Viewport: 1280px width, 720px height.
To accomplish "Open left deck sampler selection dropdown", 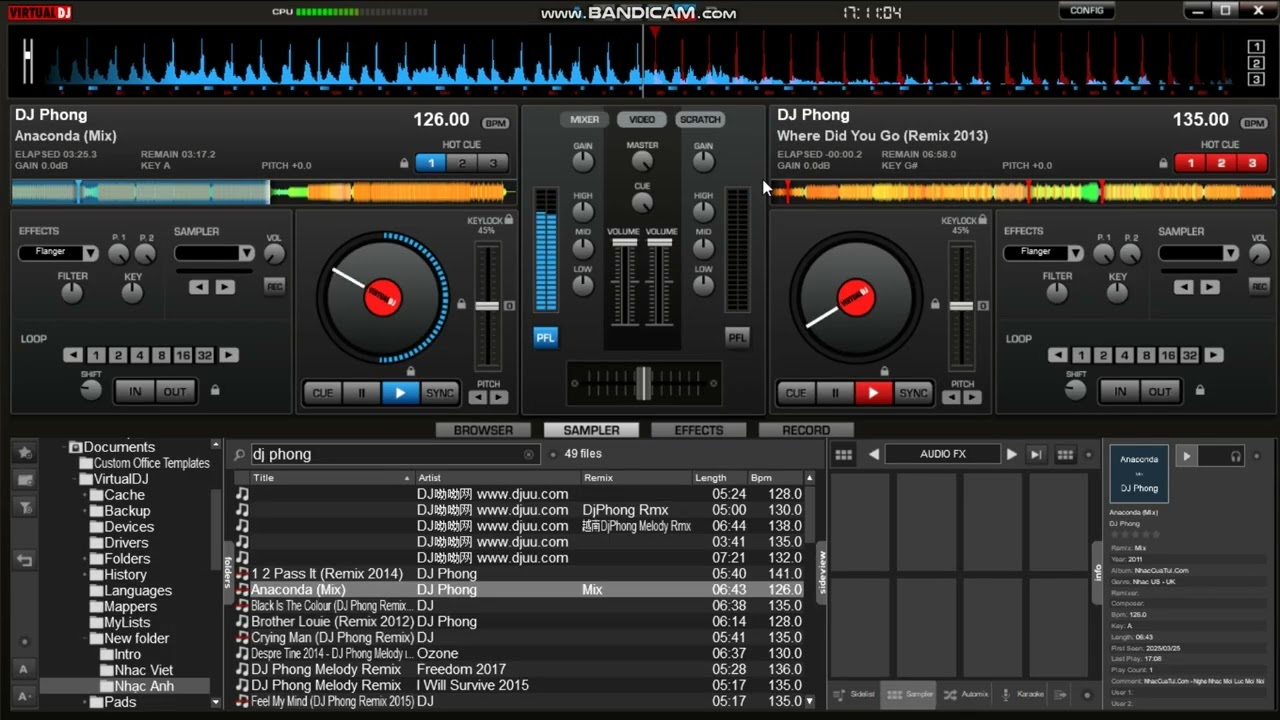I will [246, 253].
